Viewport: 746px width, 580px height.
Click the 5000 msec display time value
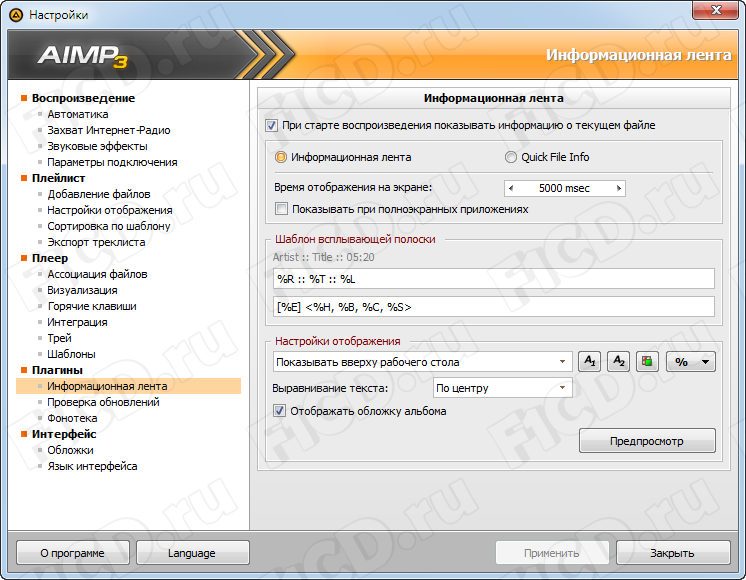564,188
